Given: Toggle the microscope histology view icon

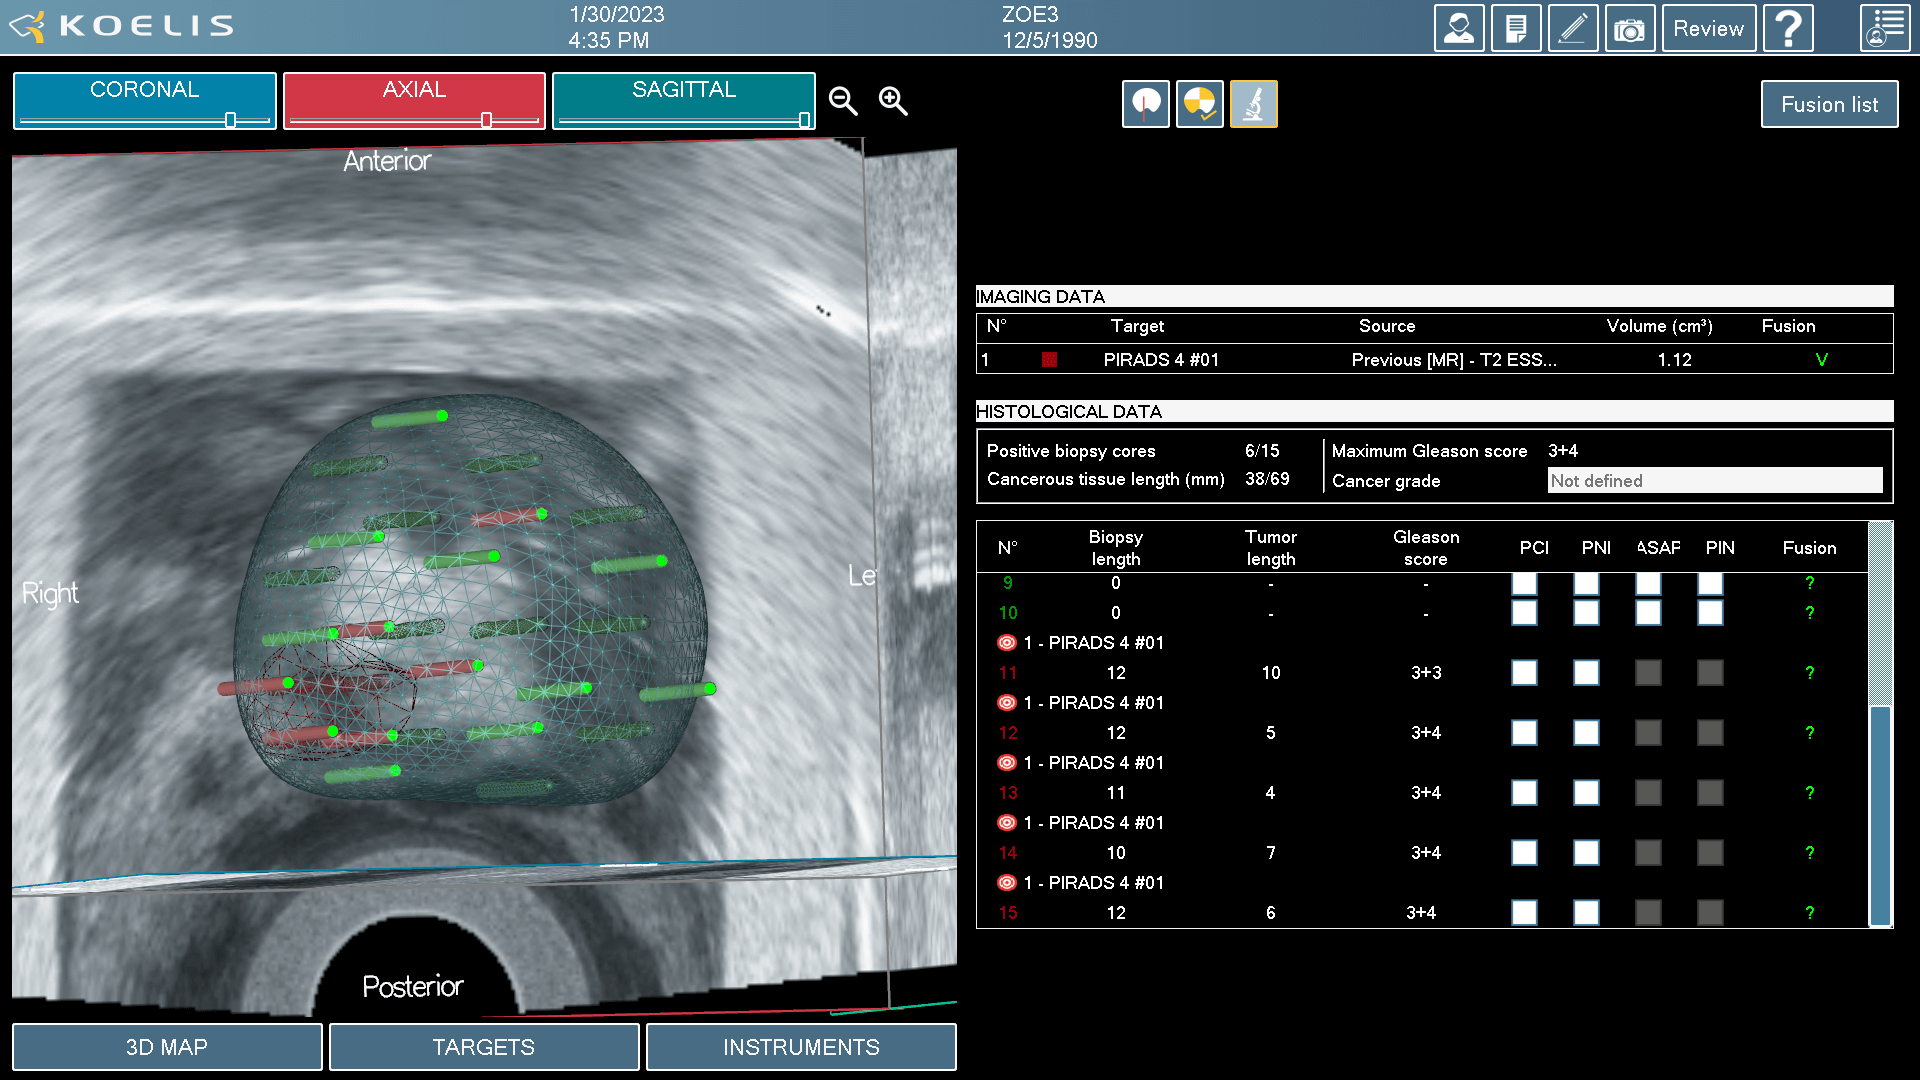Looking at the screenshot, I should pos(1253,103).
